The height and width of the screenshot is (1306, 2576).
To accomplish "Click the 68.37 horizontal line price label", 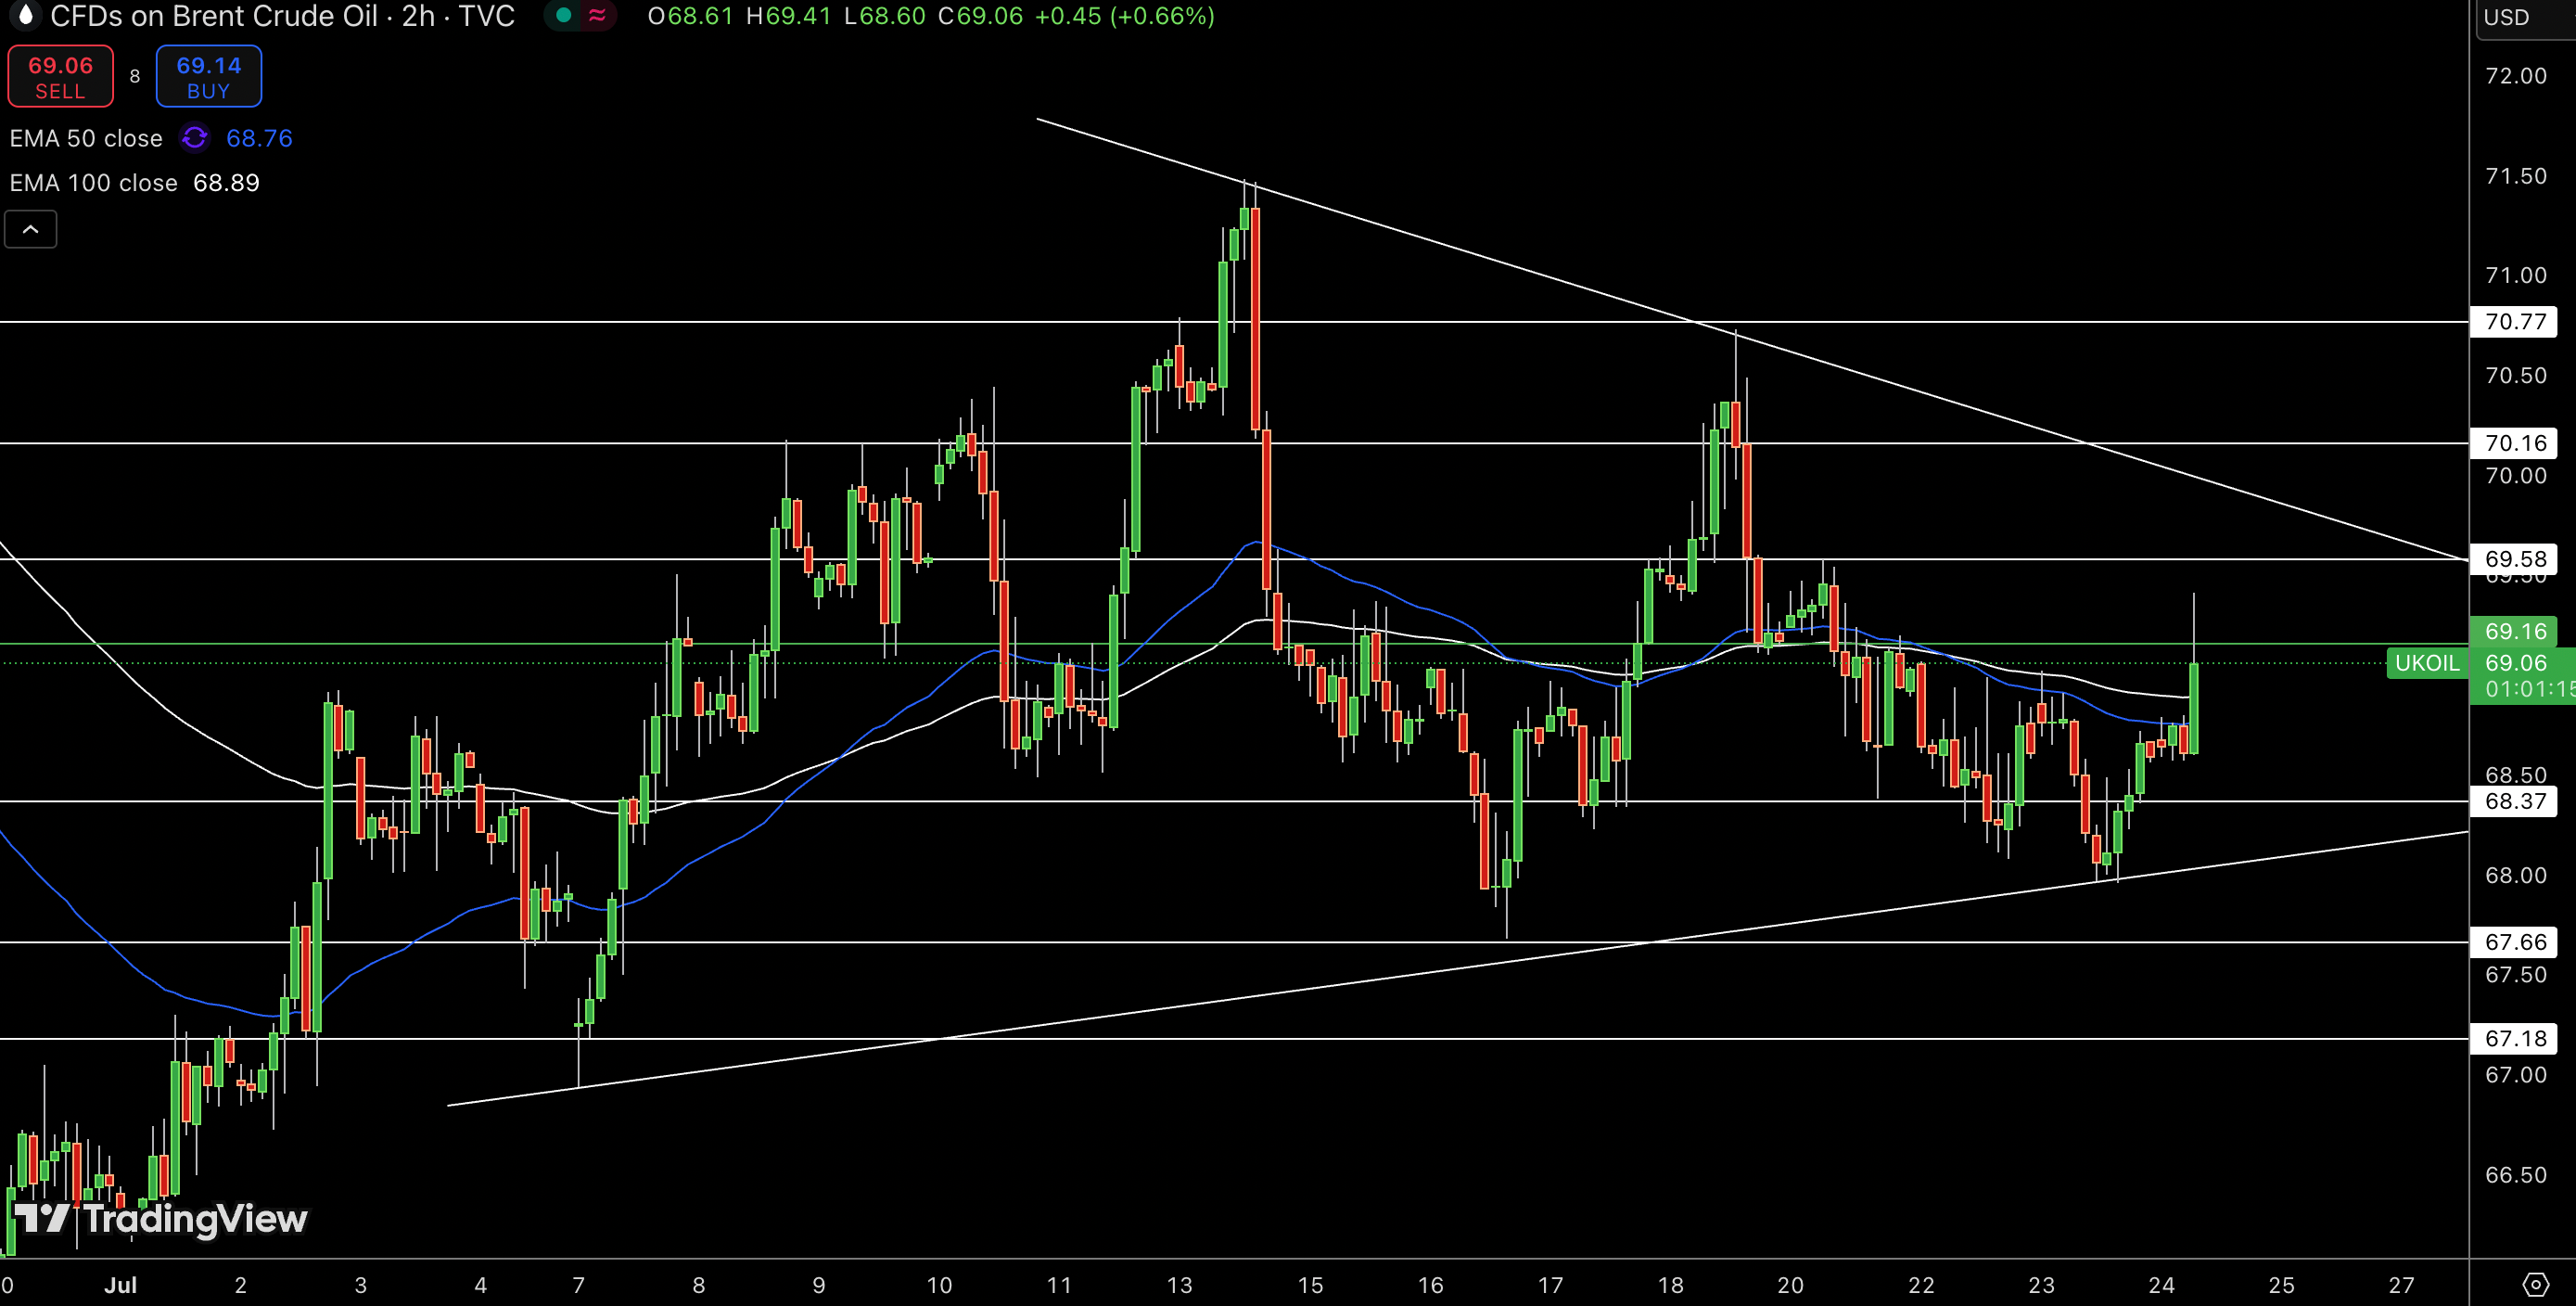I will click(2514, 801).
